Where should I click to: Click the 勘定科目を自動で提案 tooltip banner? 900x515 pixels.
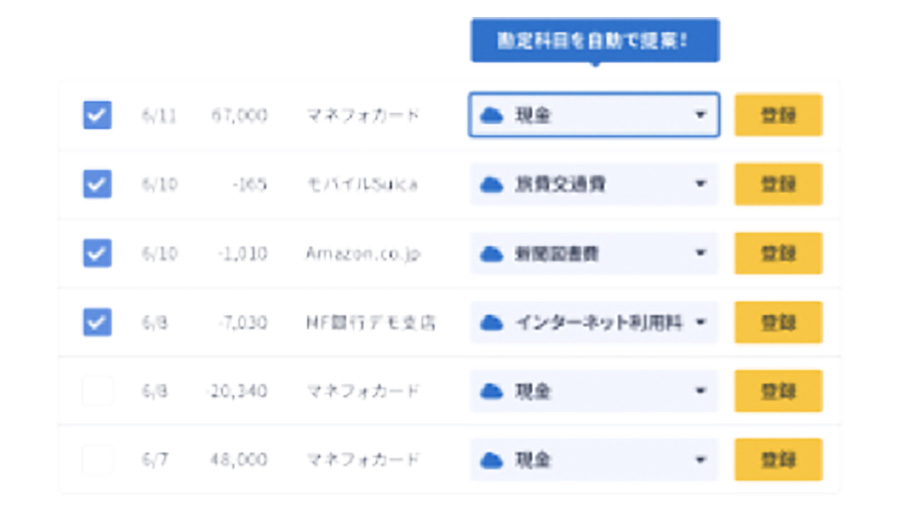pos(595,40)
